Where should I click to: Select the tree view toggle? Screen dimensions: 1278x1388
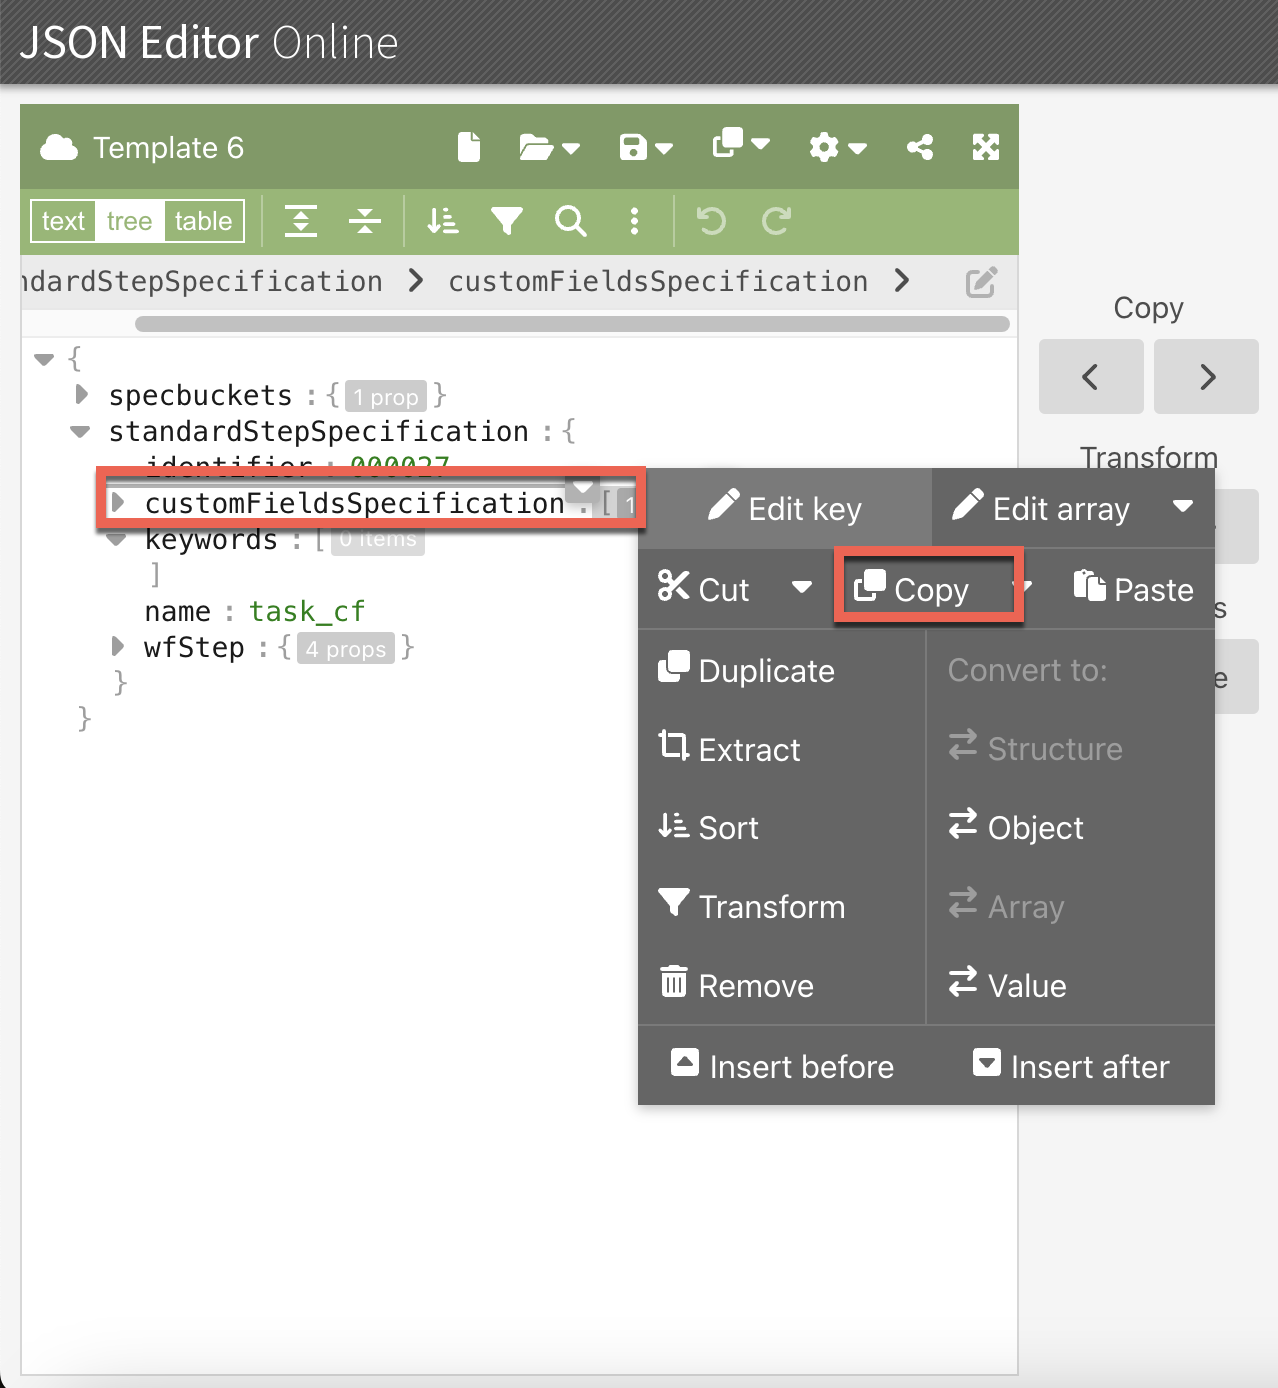tap(130, 221)
